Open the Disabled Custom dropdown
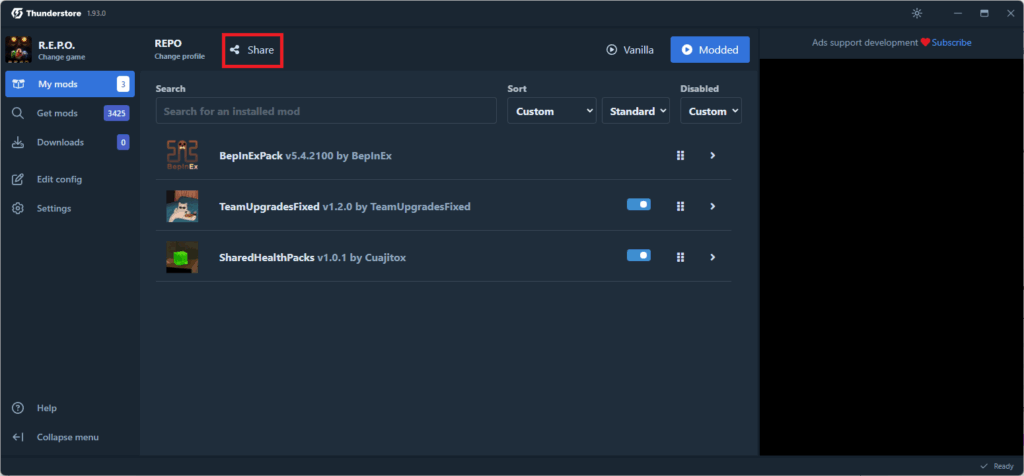 [711, 111]
